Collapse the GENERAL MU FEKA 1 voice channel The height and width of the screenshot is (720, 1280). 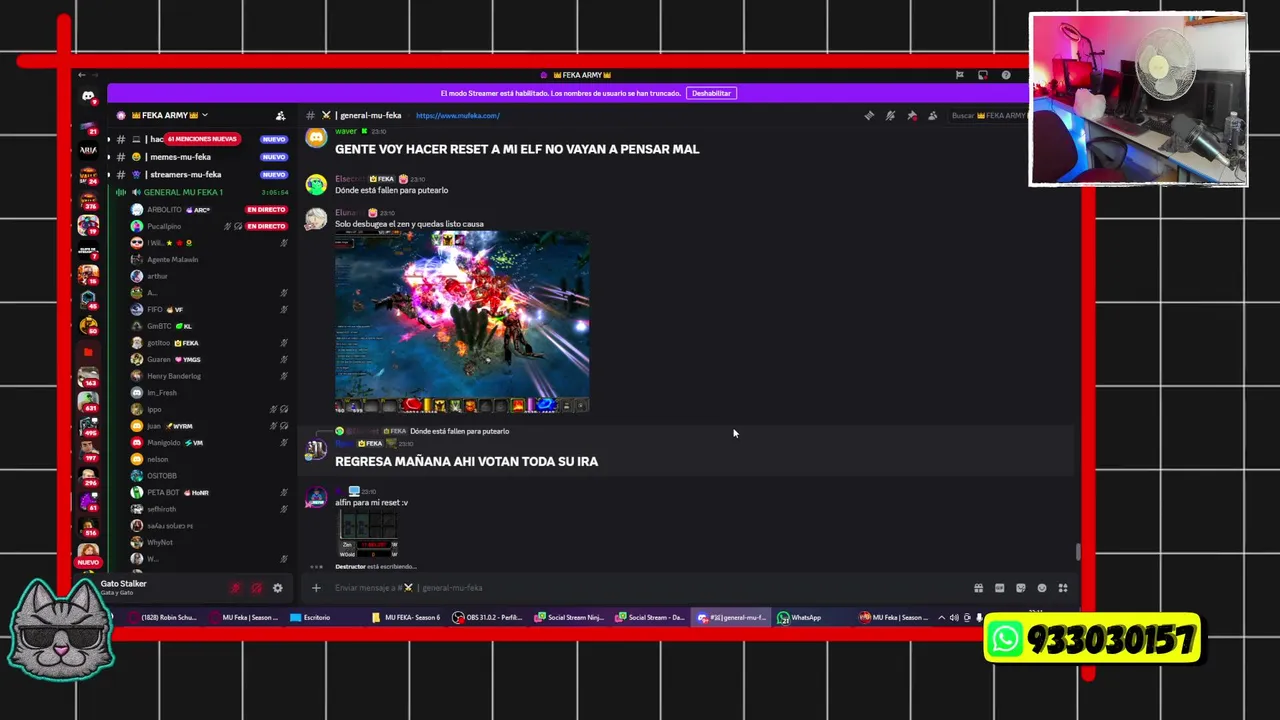pos(183,192)
